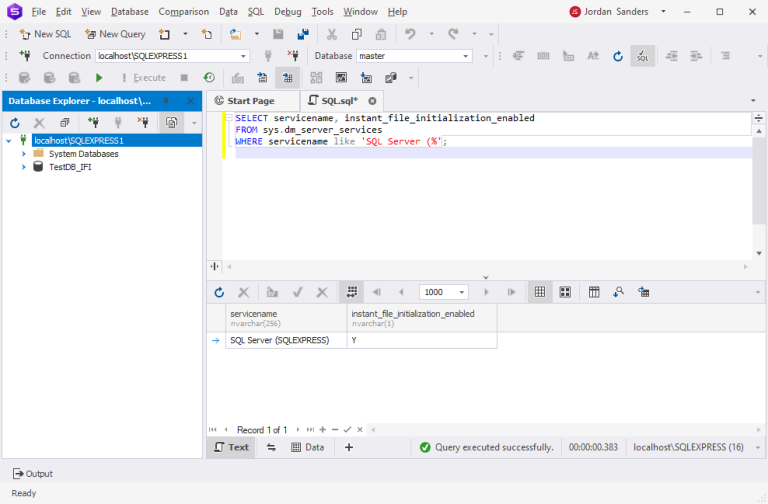Open the Database master dropdown

click(x=466, y=56)
